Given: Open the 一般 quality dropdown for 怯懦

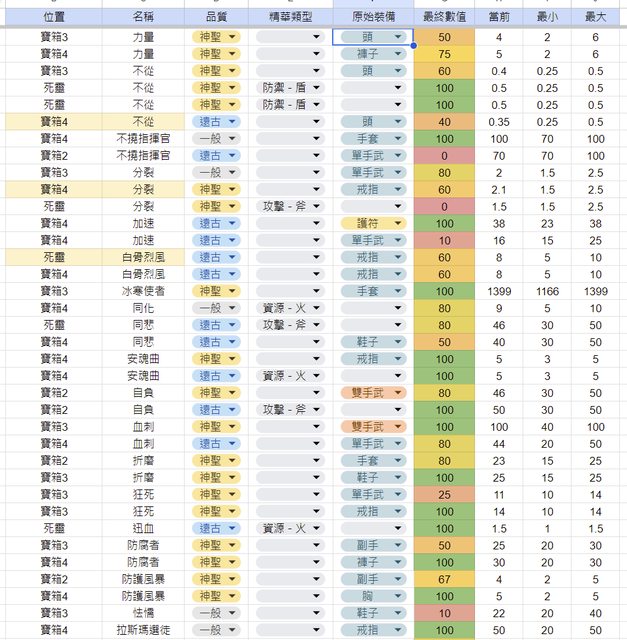Looking at the screenshot, I should pyautogui.click(x=233, y=612).
